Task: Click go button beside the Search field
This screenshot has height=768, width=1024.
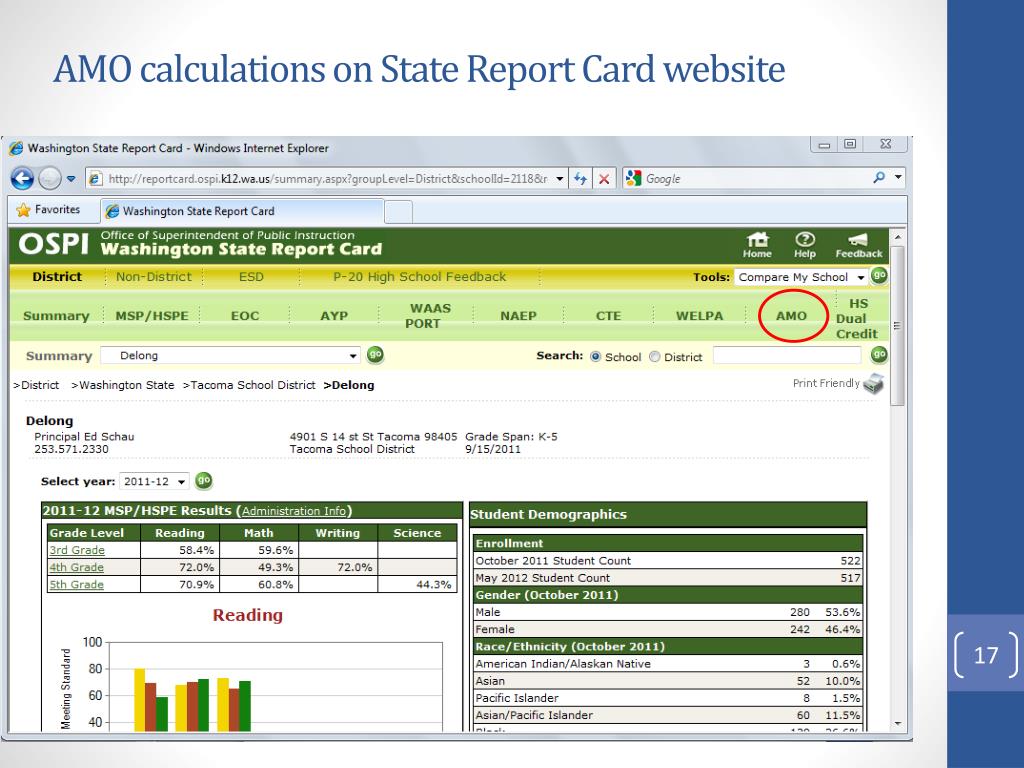Action: (x=879, y=355)
